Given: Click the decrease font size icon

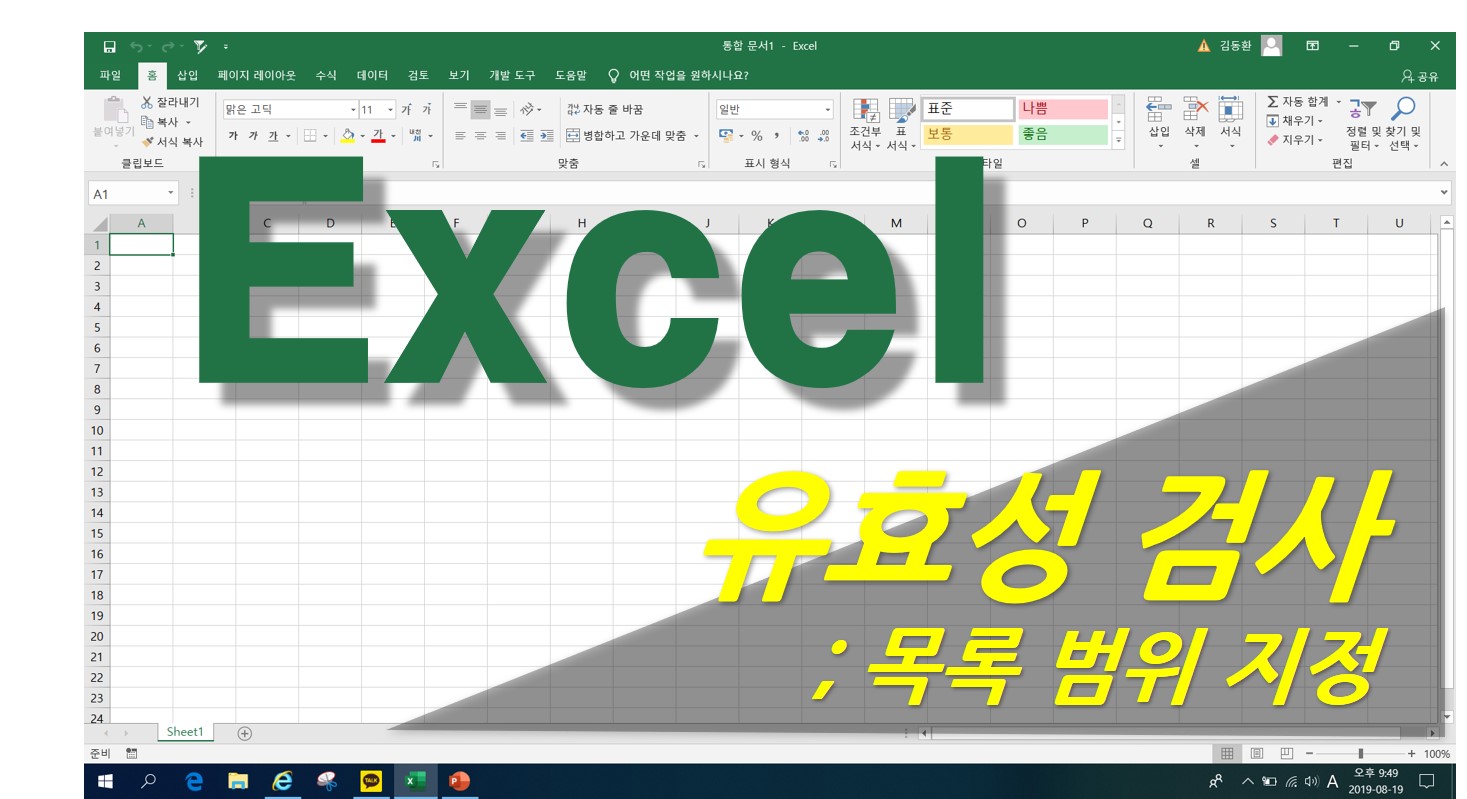Looking at the screenshot, I should point(427,110).
